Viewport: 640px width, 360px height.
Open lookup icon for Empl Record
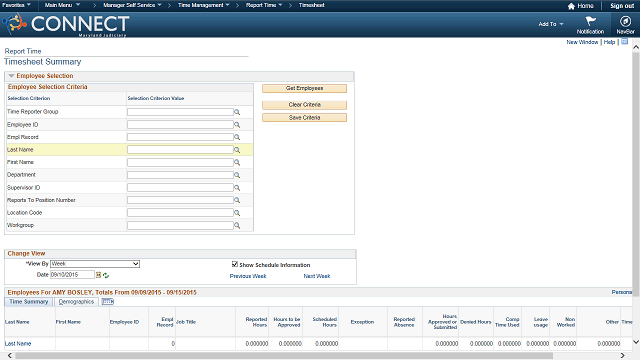click(237, 138)
